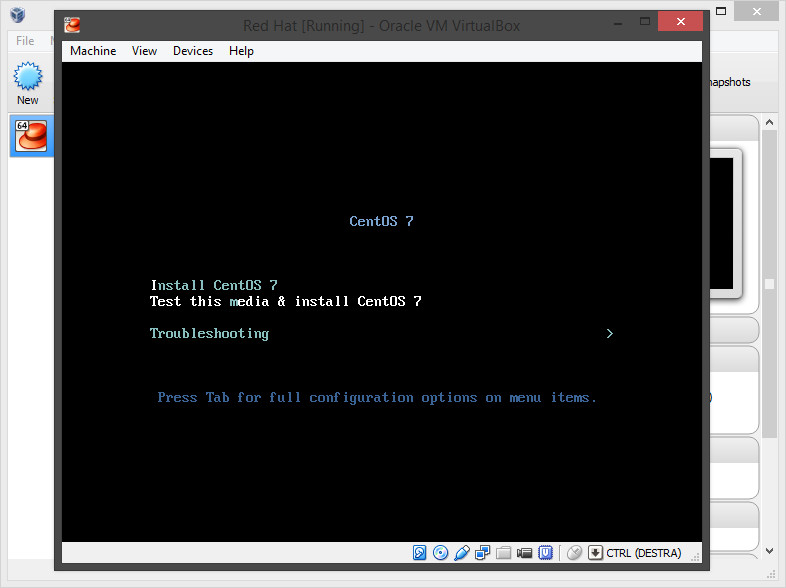This screenshot has height=588, width=786.
Task: Click the host key arrow icon
Action: coord(595,553)
